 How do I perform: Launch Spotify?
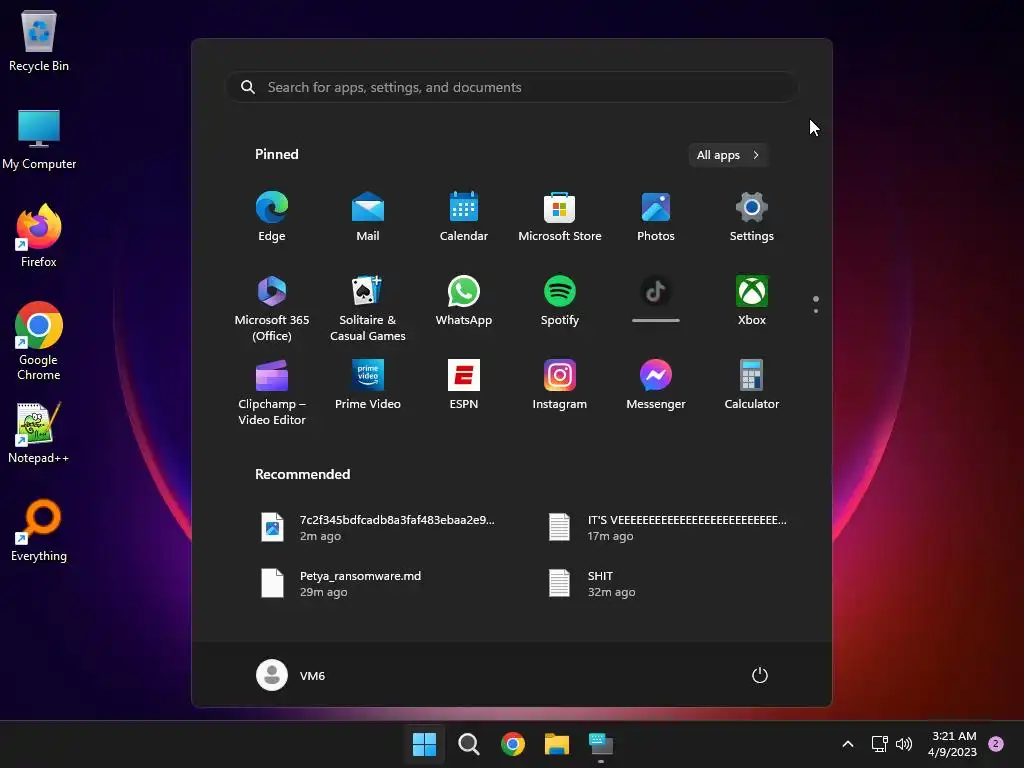(x=560, y=302)
